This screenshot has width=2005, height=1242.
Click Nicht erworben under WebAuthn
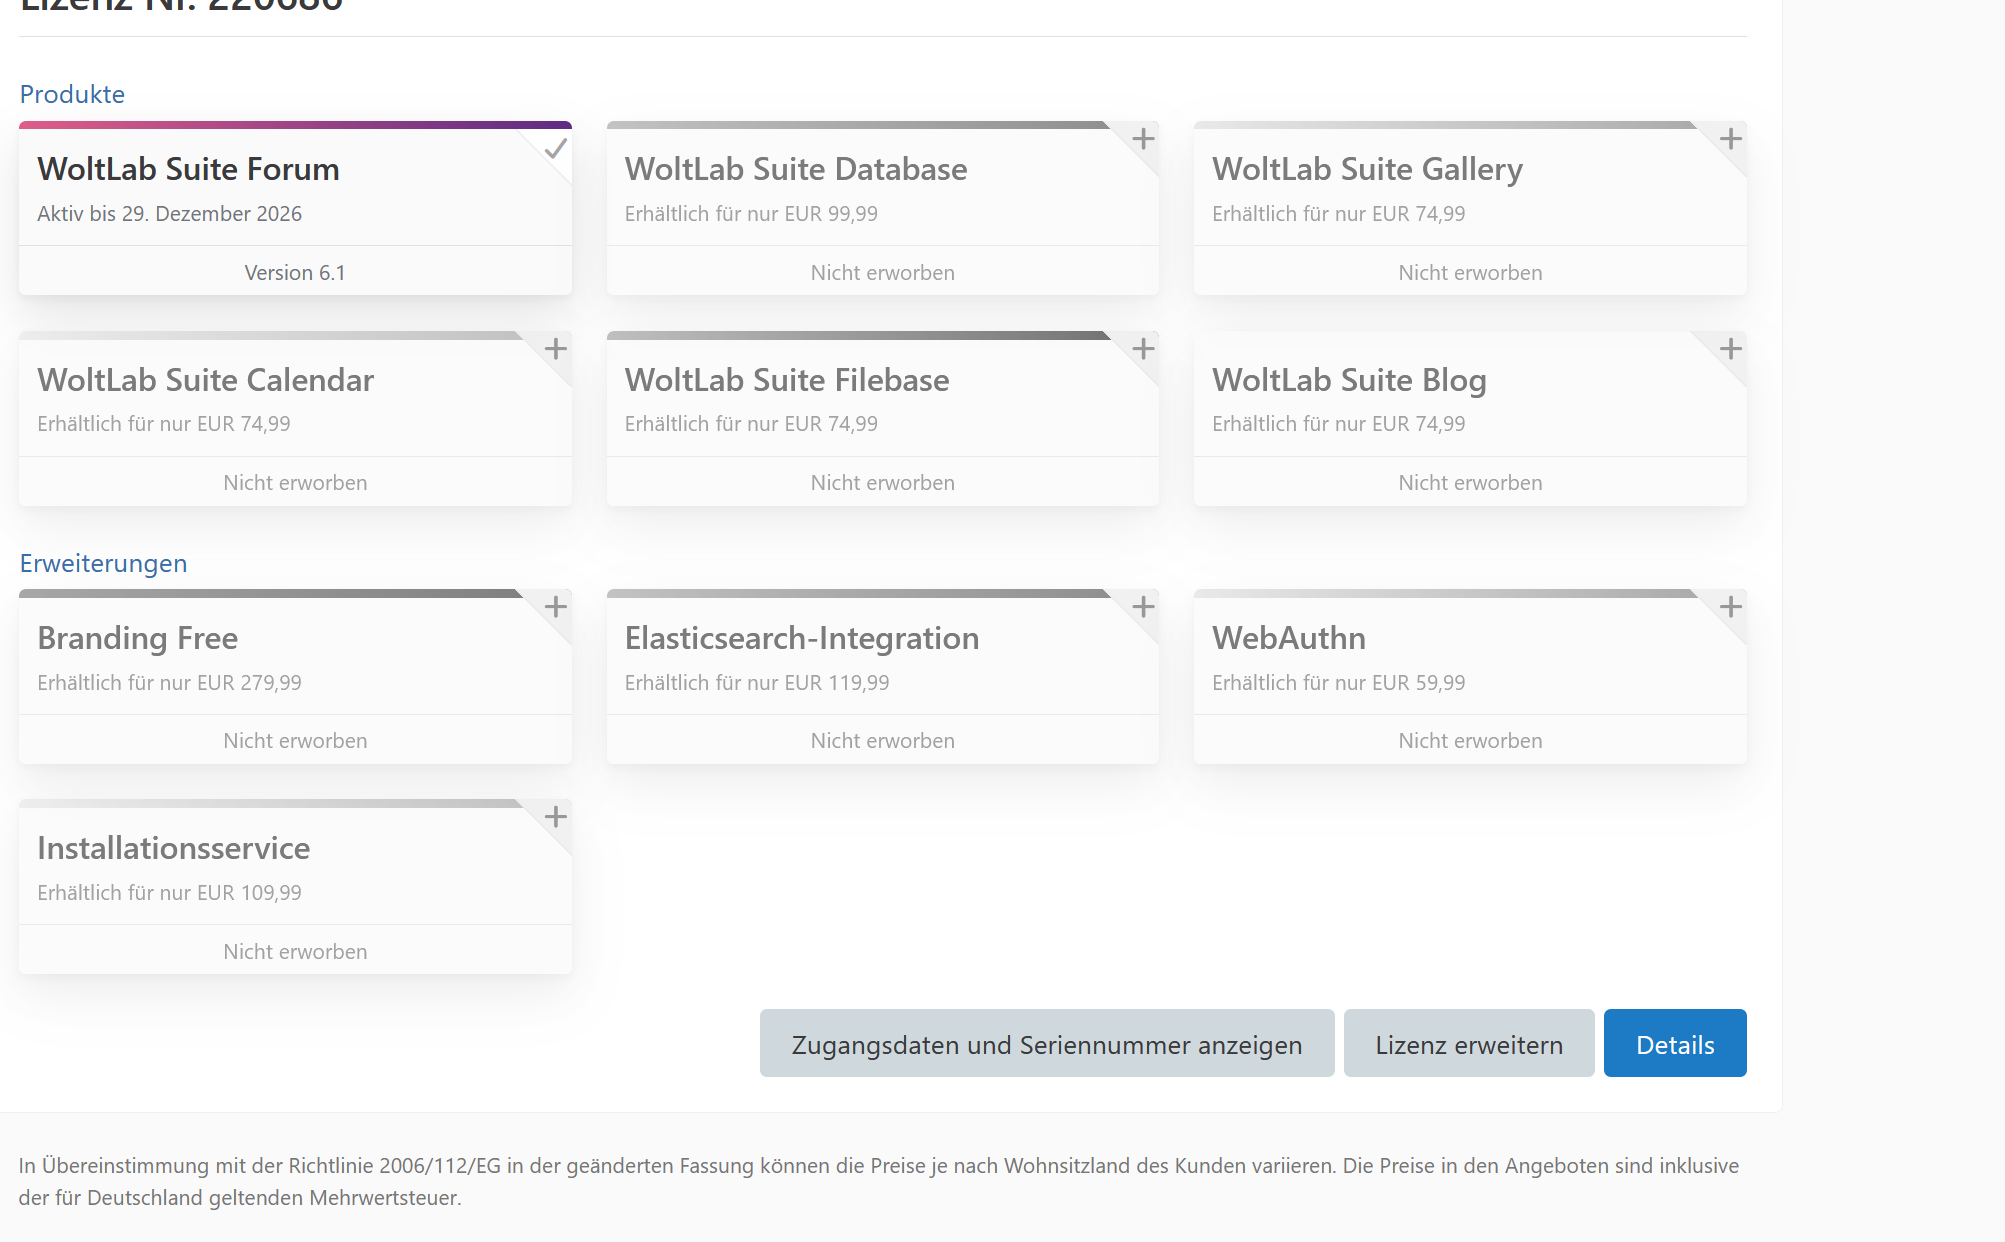click(1469, 741)
